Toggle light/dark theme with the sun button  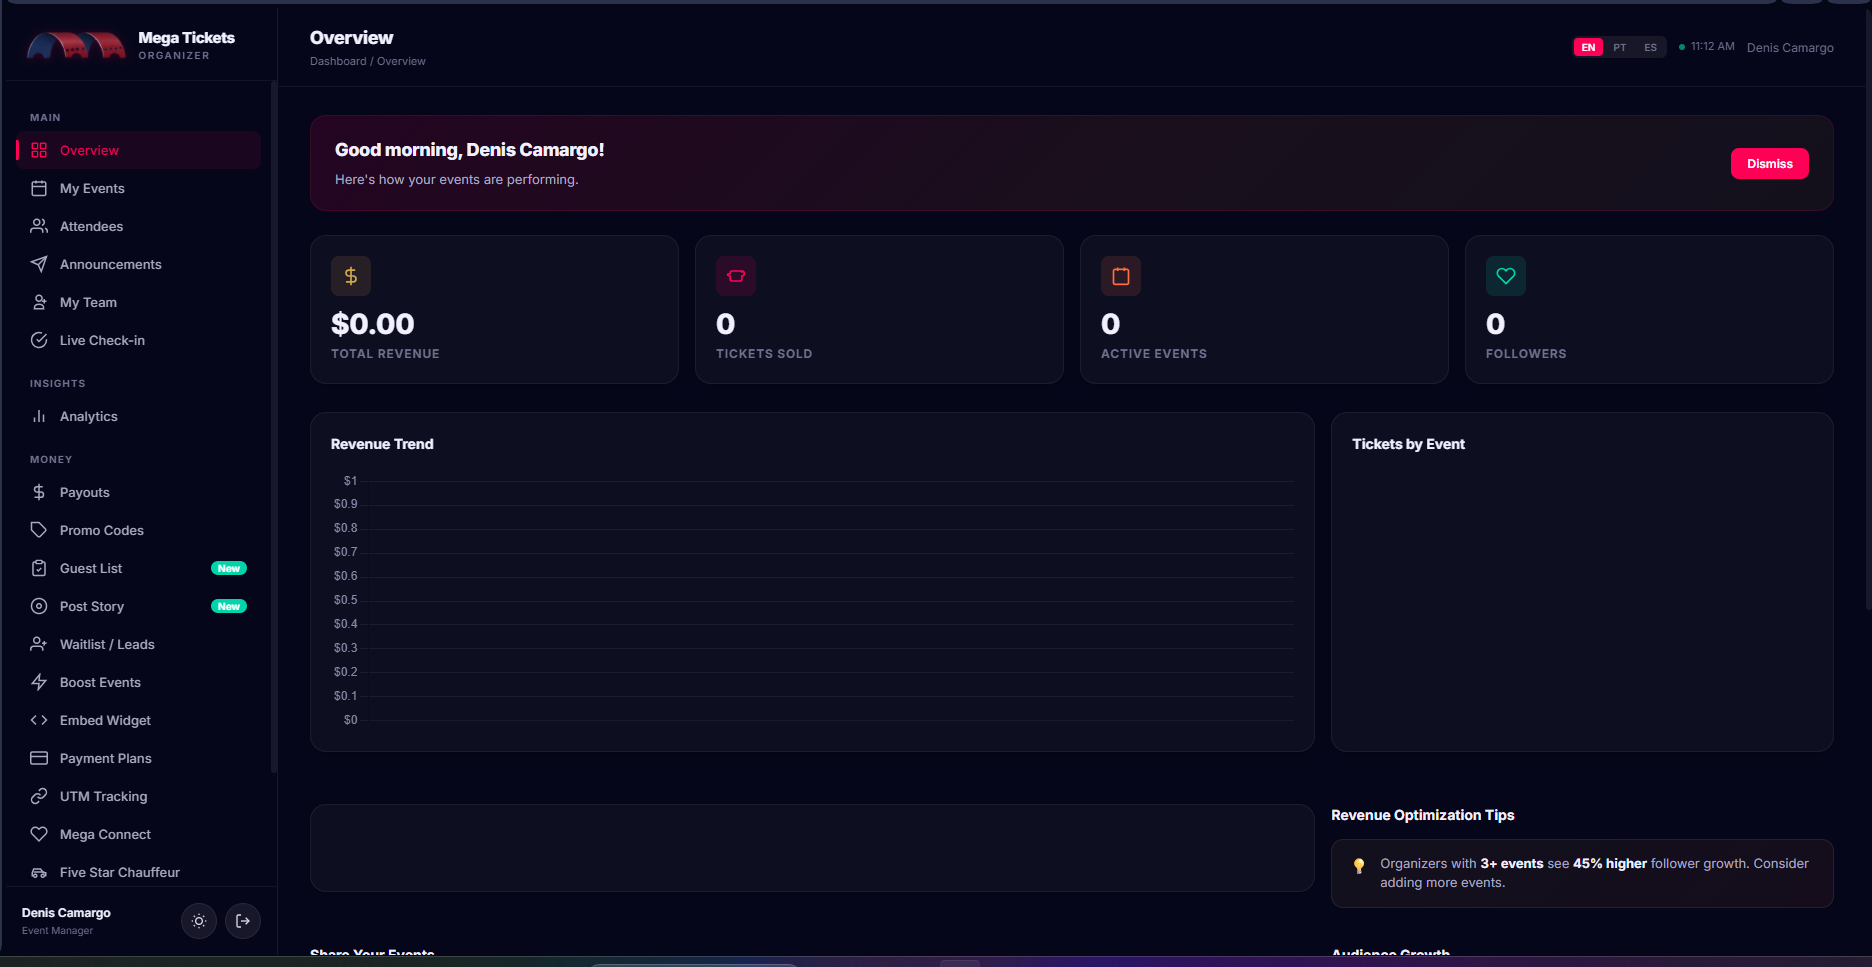(x=199, y=921)
